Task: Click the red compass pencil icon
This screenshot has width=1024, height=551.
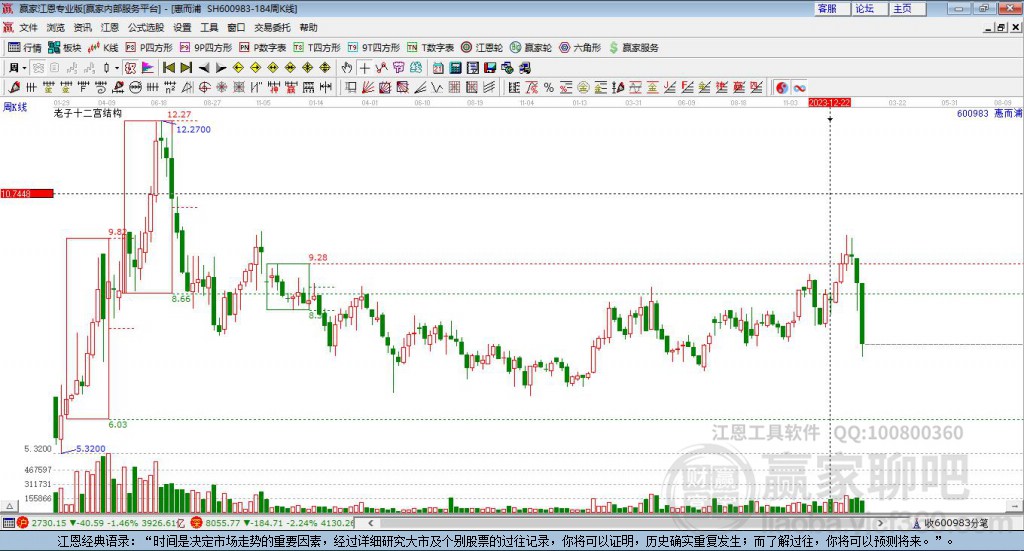Action: (x=14, y=87)
